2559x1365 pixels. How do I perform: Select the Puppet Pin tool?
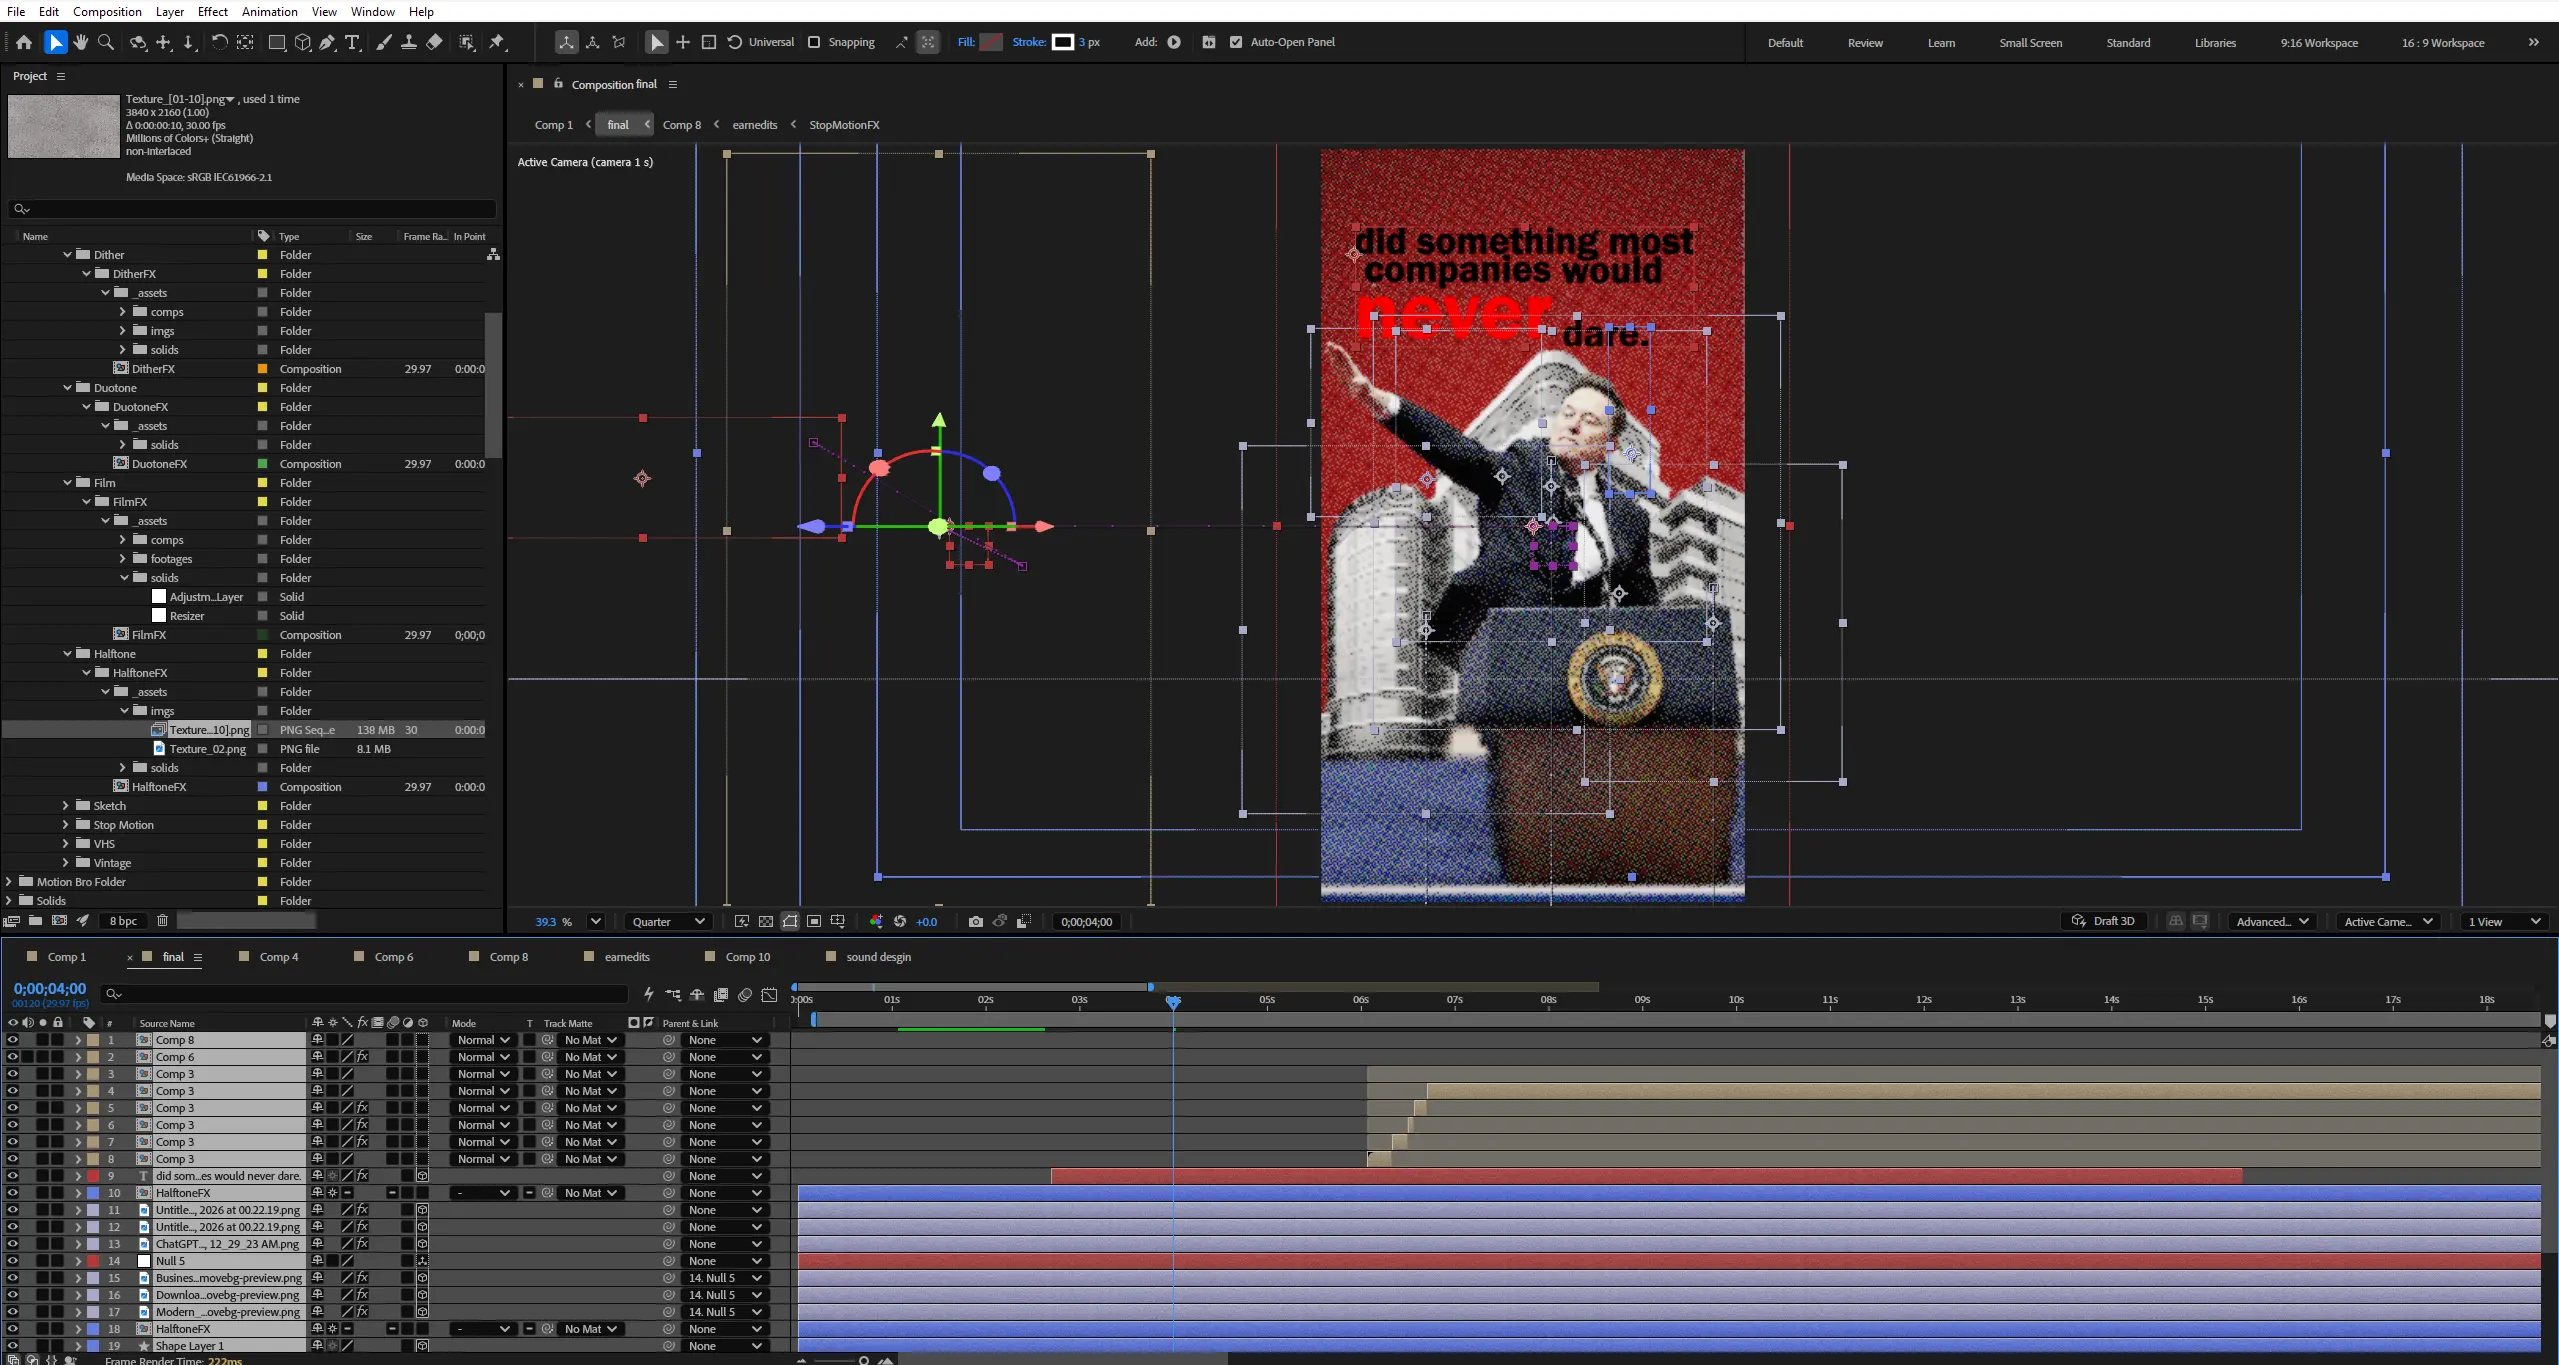(497, 42)
